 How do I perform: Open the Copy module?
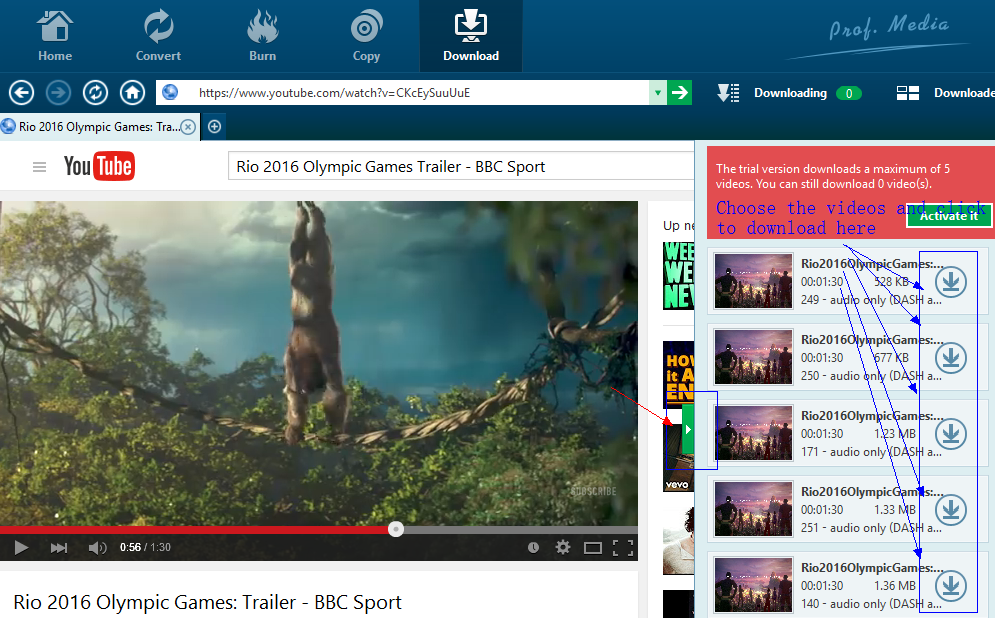[366, 36]
